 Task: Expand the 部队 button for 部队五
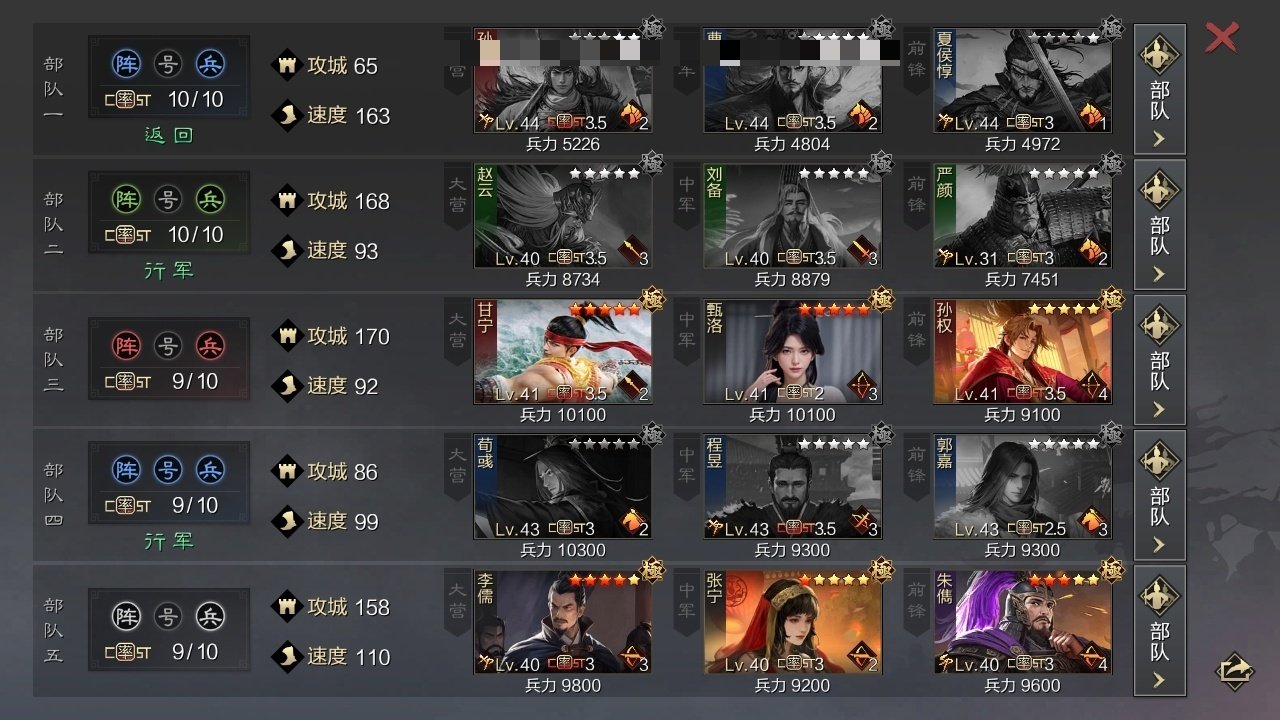(1160, 630)
